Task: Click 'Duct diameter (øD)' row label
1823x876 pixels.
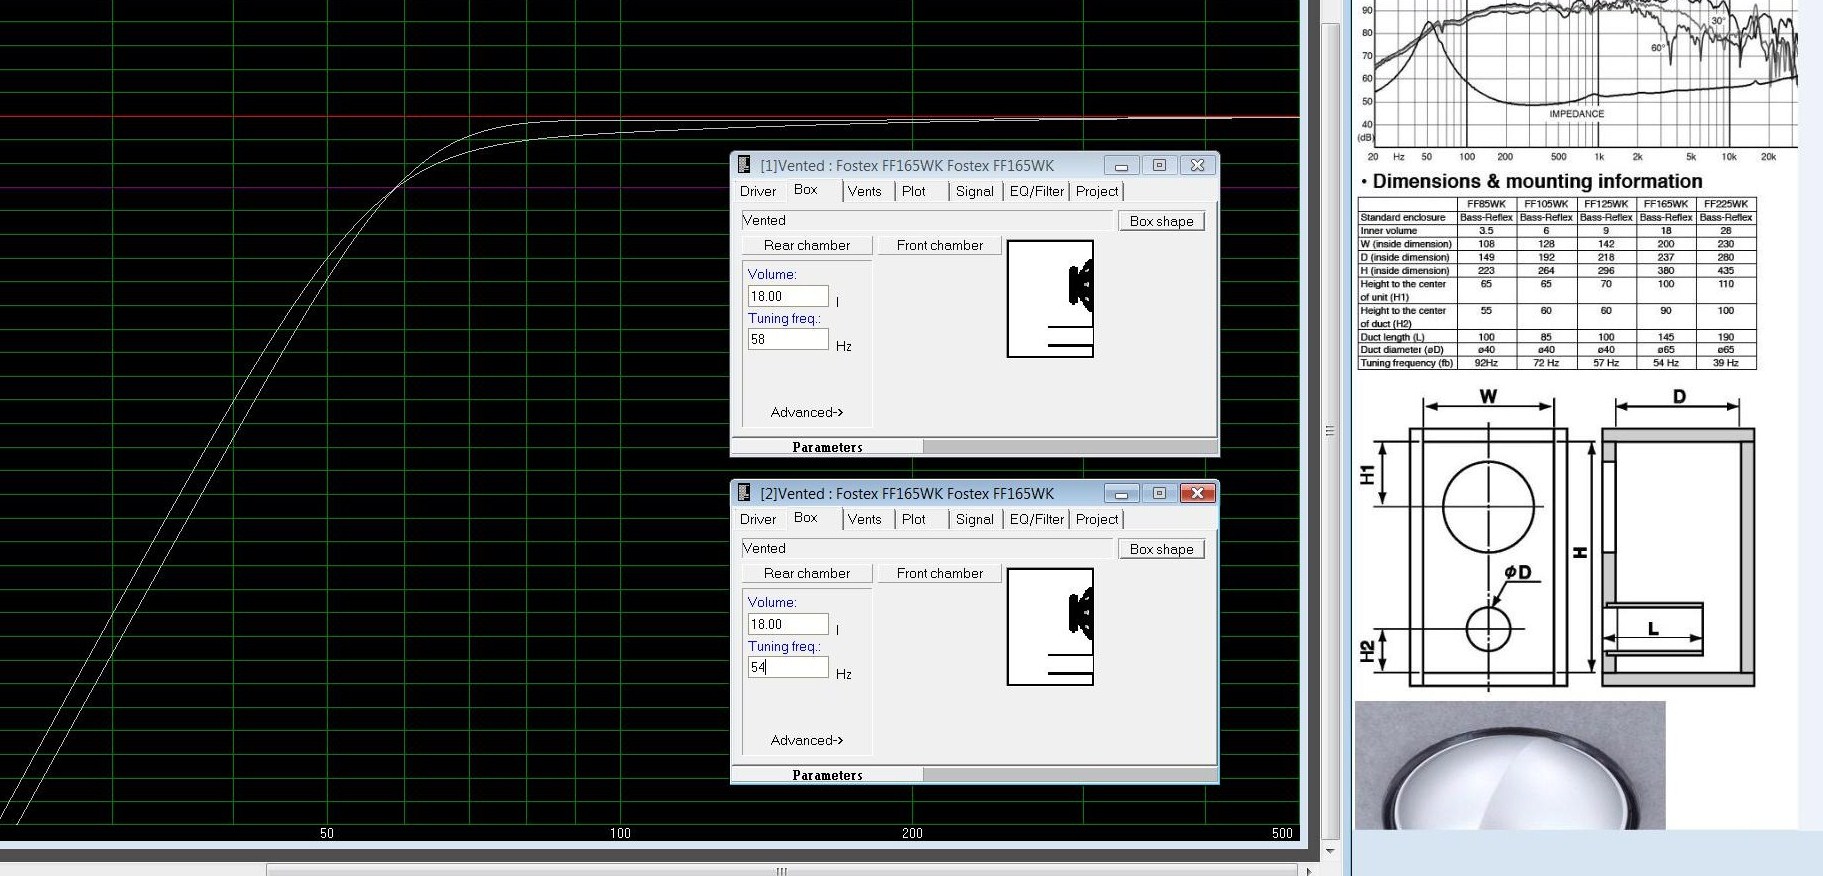Action: pyautogui.click(x=1406, y=350)
